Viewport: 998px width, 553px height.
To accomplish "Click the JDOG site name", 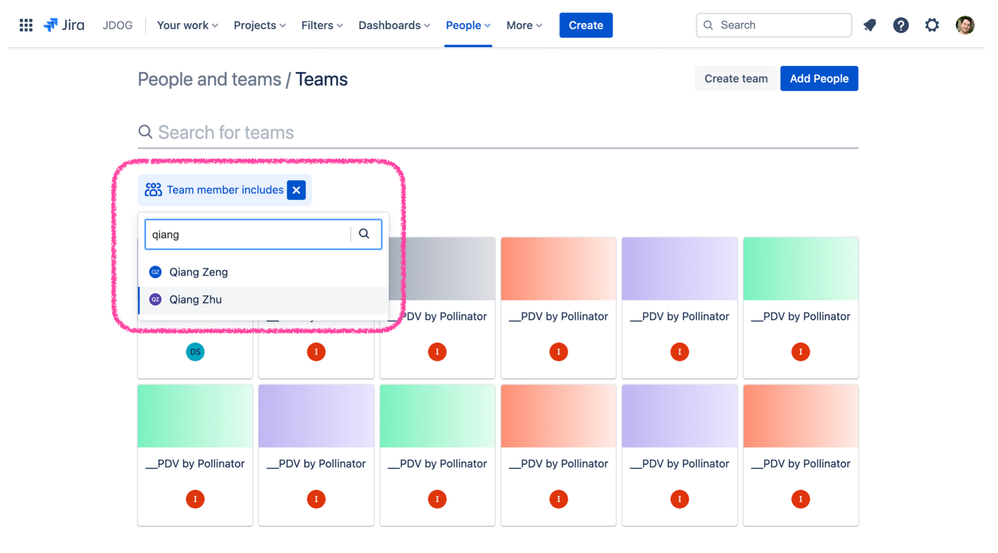I will tap(118, 25).
